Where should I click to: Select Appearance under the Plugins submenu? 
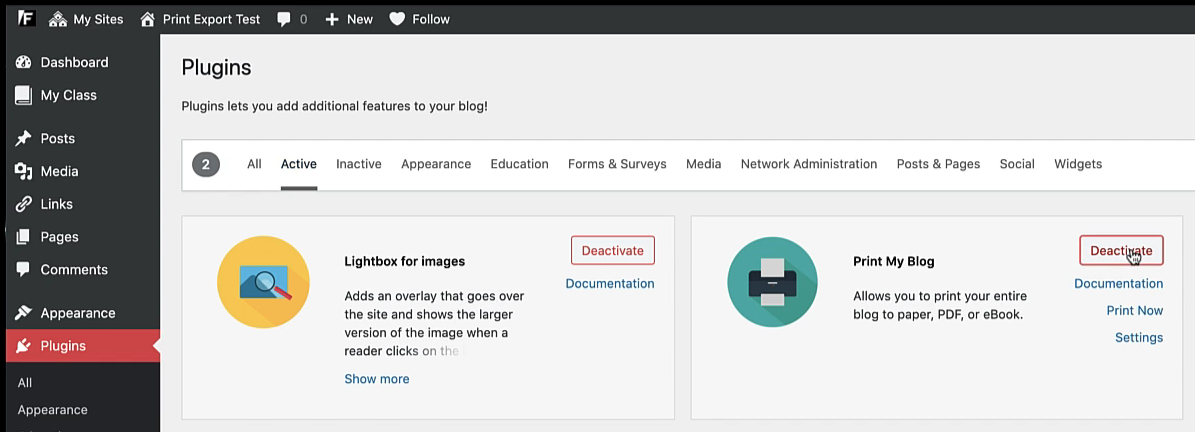[x=53, y=410]
